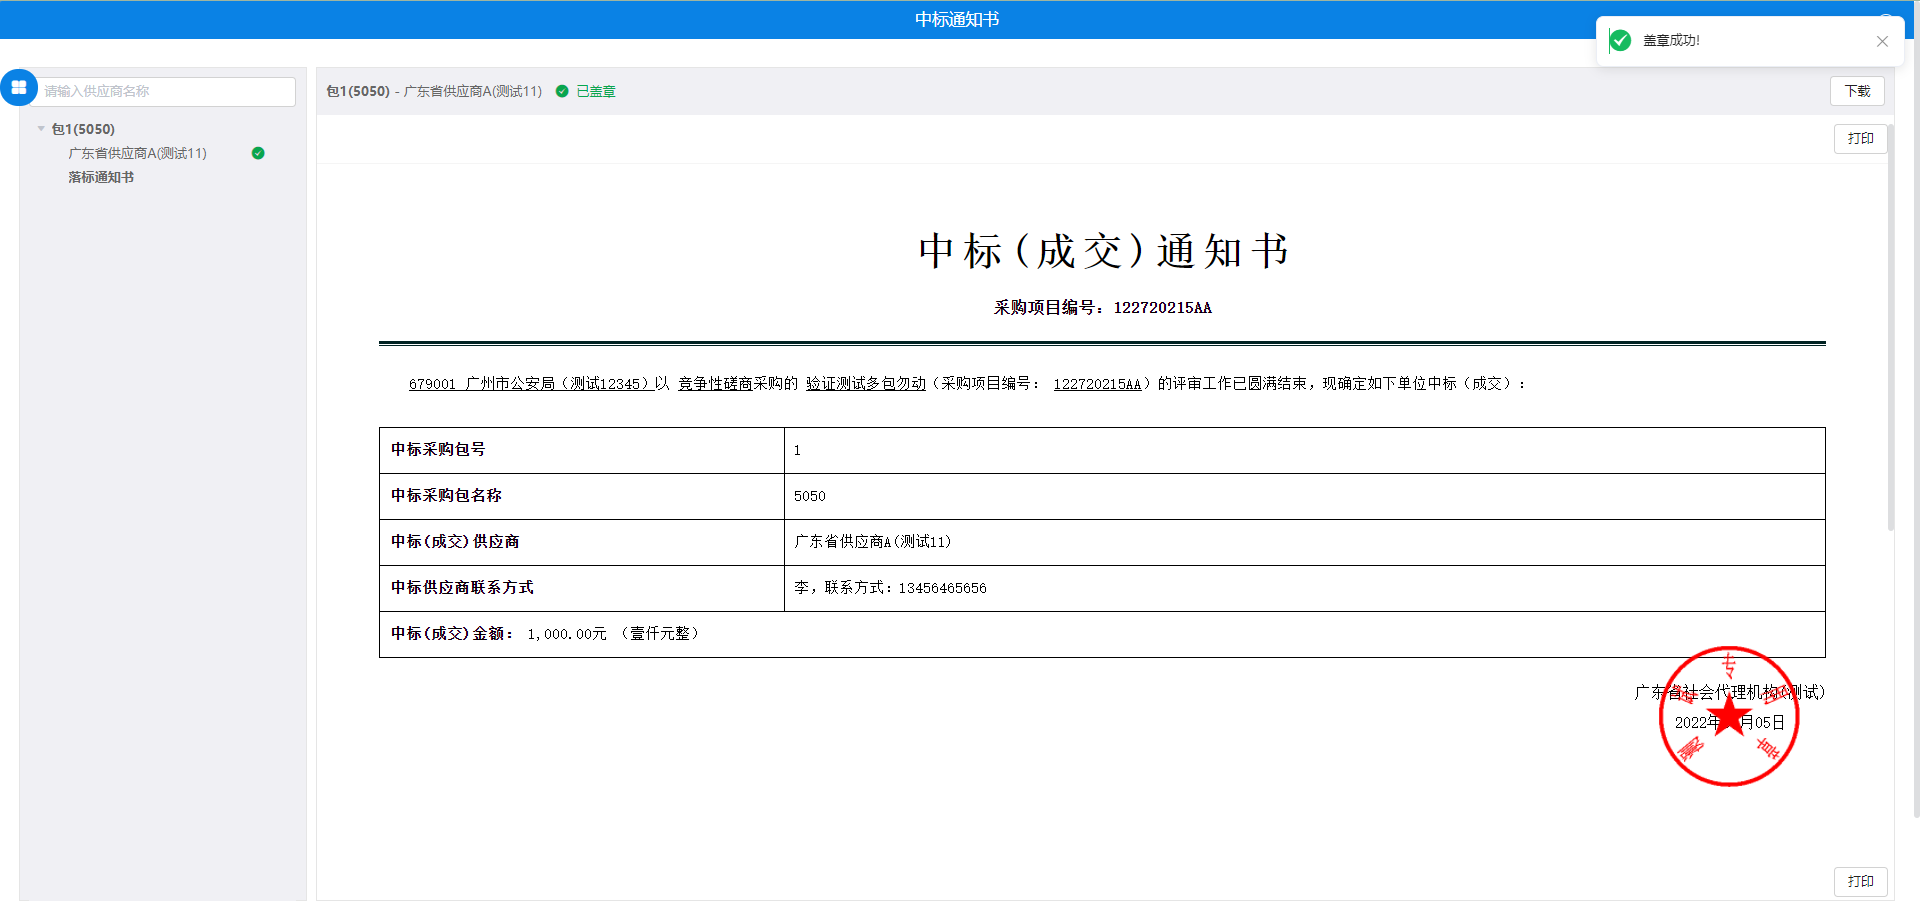Click the green check next to 广东省供应商A(测试11) in tree
This screenshot has height=902, width=1920.
258,153
